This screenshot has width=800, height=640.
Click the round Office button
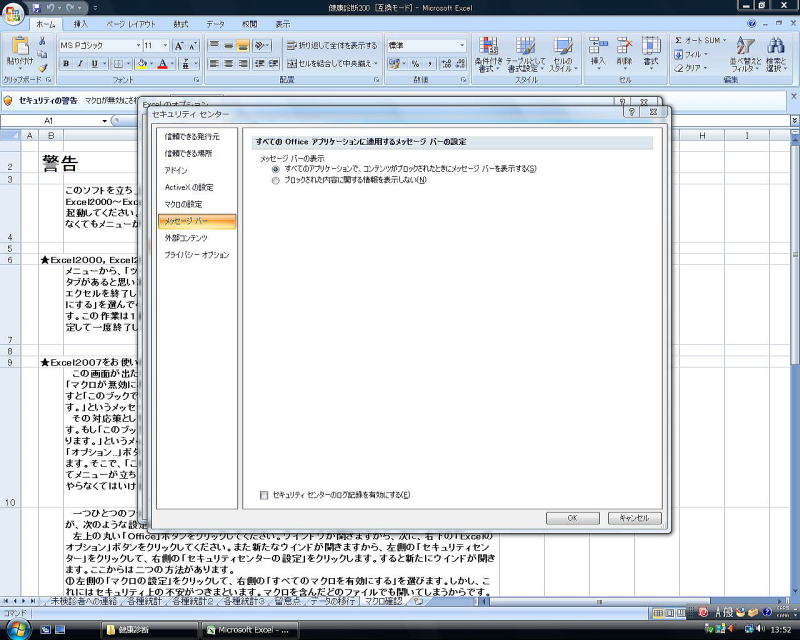13,13
